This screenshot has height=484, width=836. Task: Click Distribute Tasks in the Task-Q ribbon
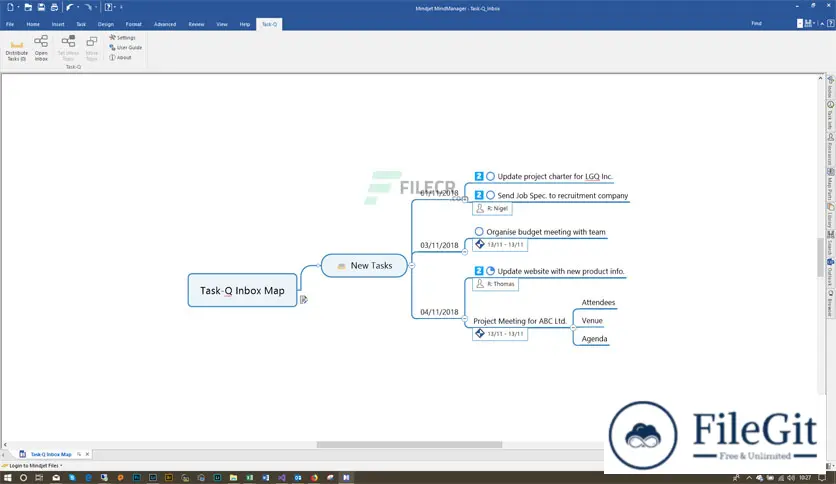pyautogui.click(x=17, y=50)
